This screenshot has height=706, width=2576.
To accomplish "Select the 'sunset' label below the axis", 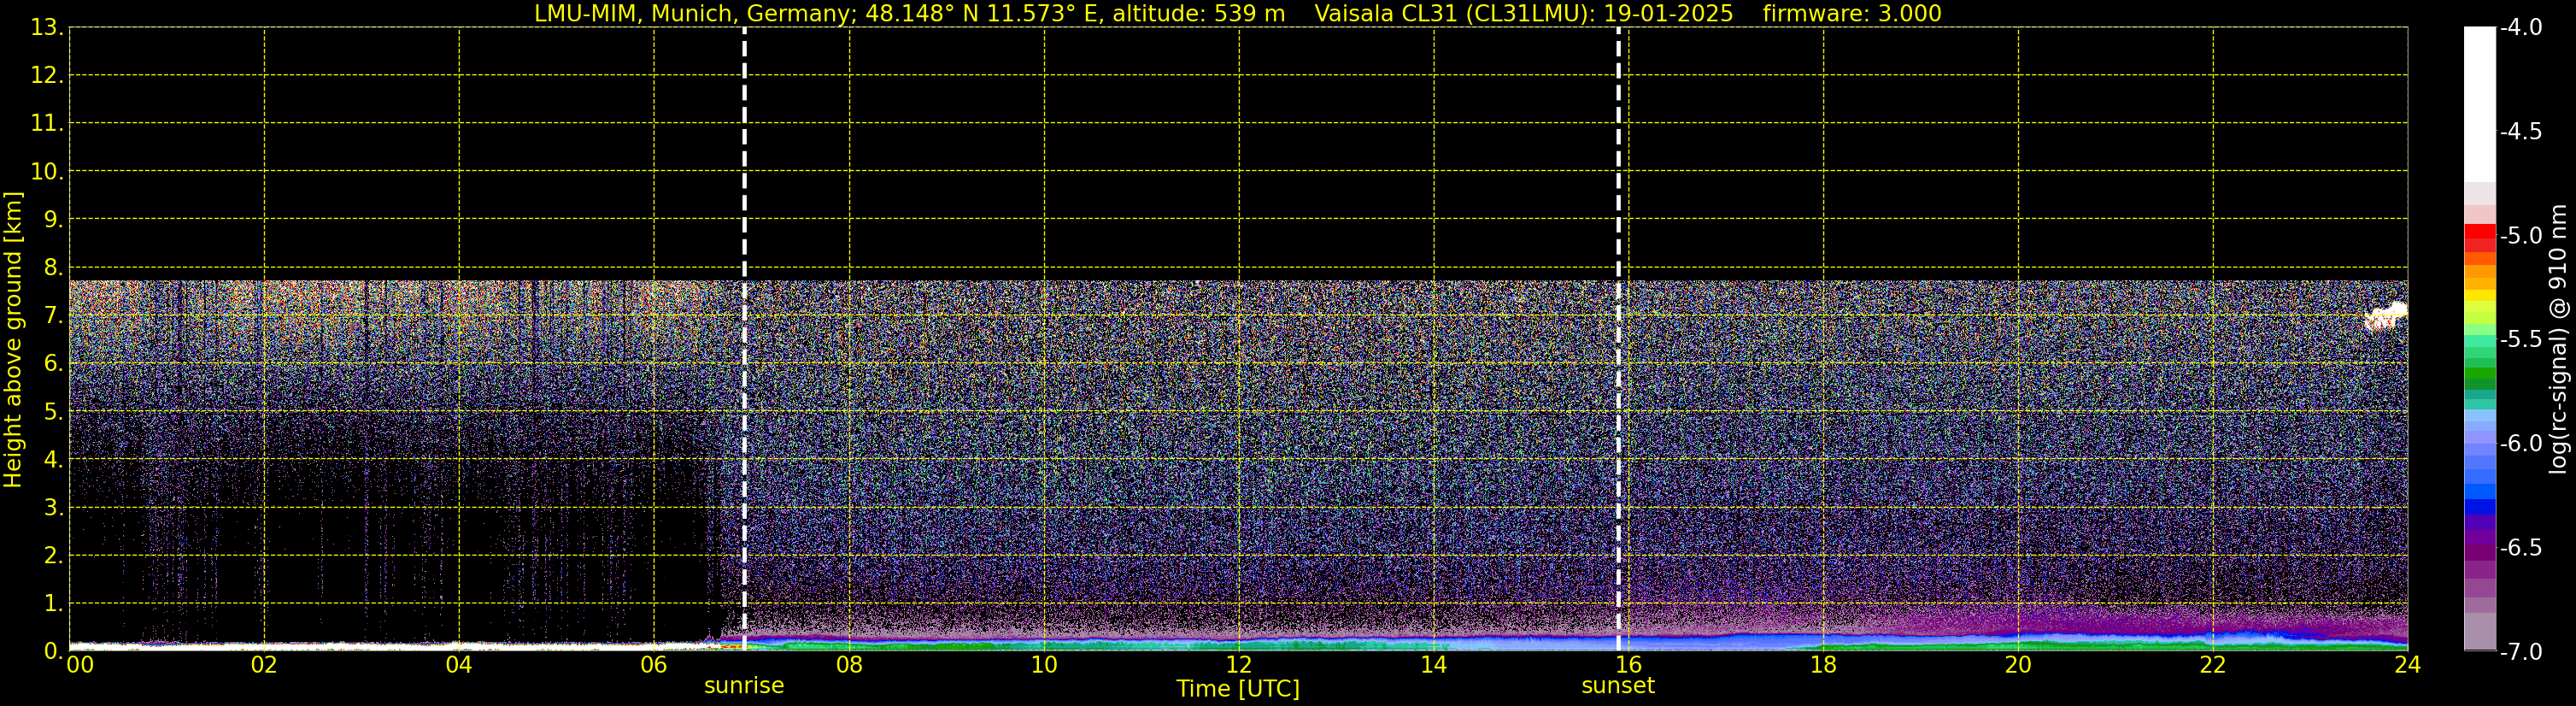I will click(1617, 686).
